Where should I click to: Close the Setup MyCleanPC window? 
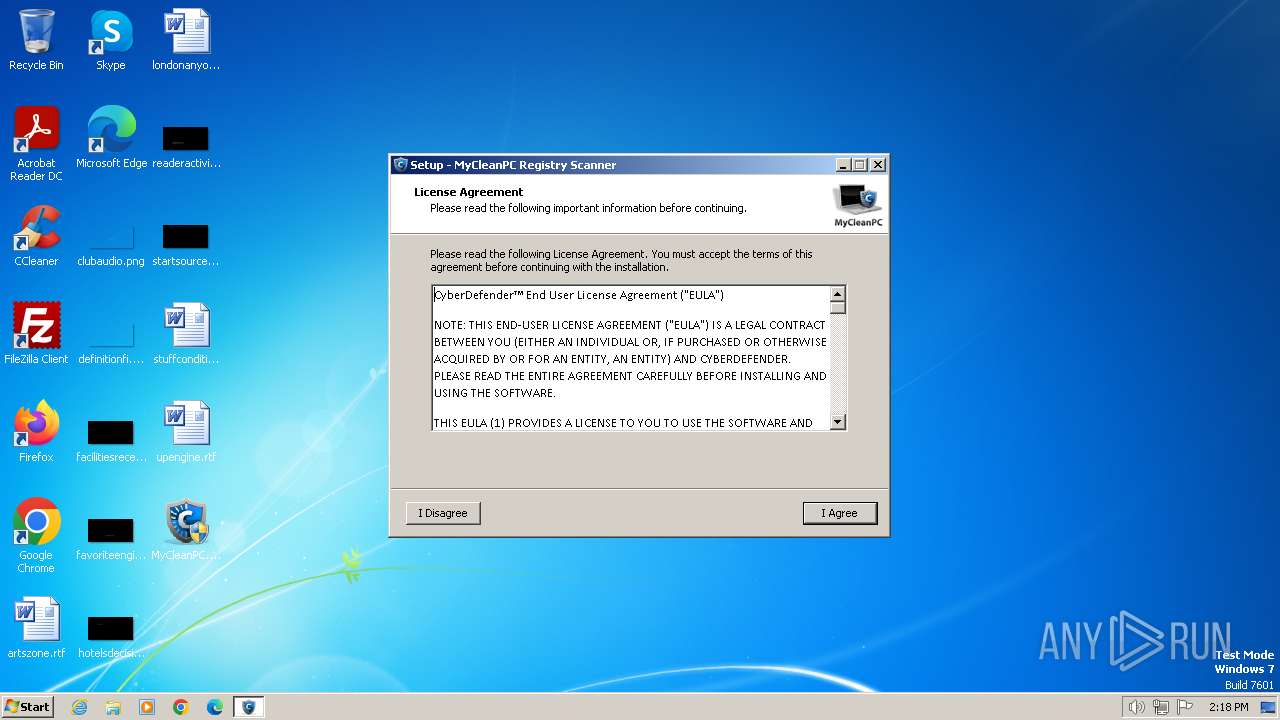878,165
